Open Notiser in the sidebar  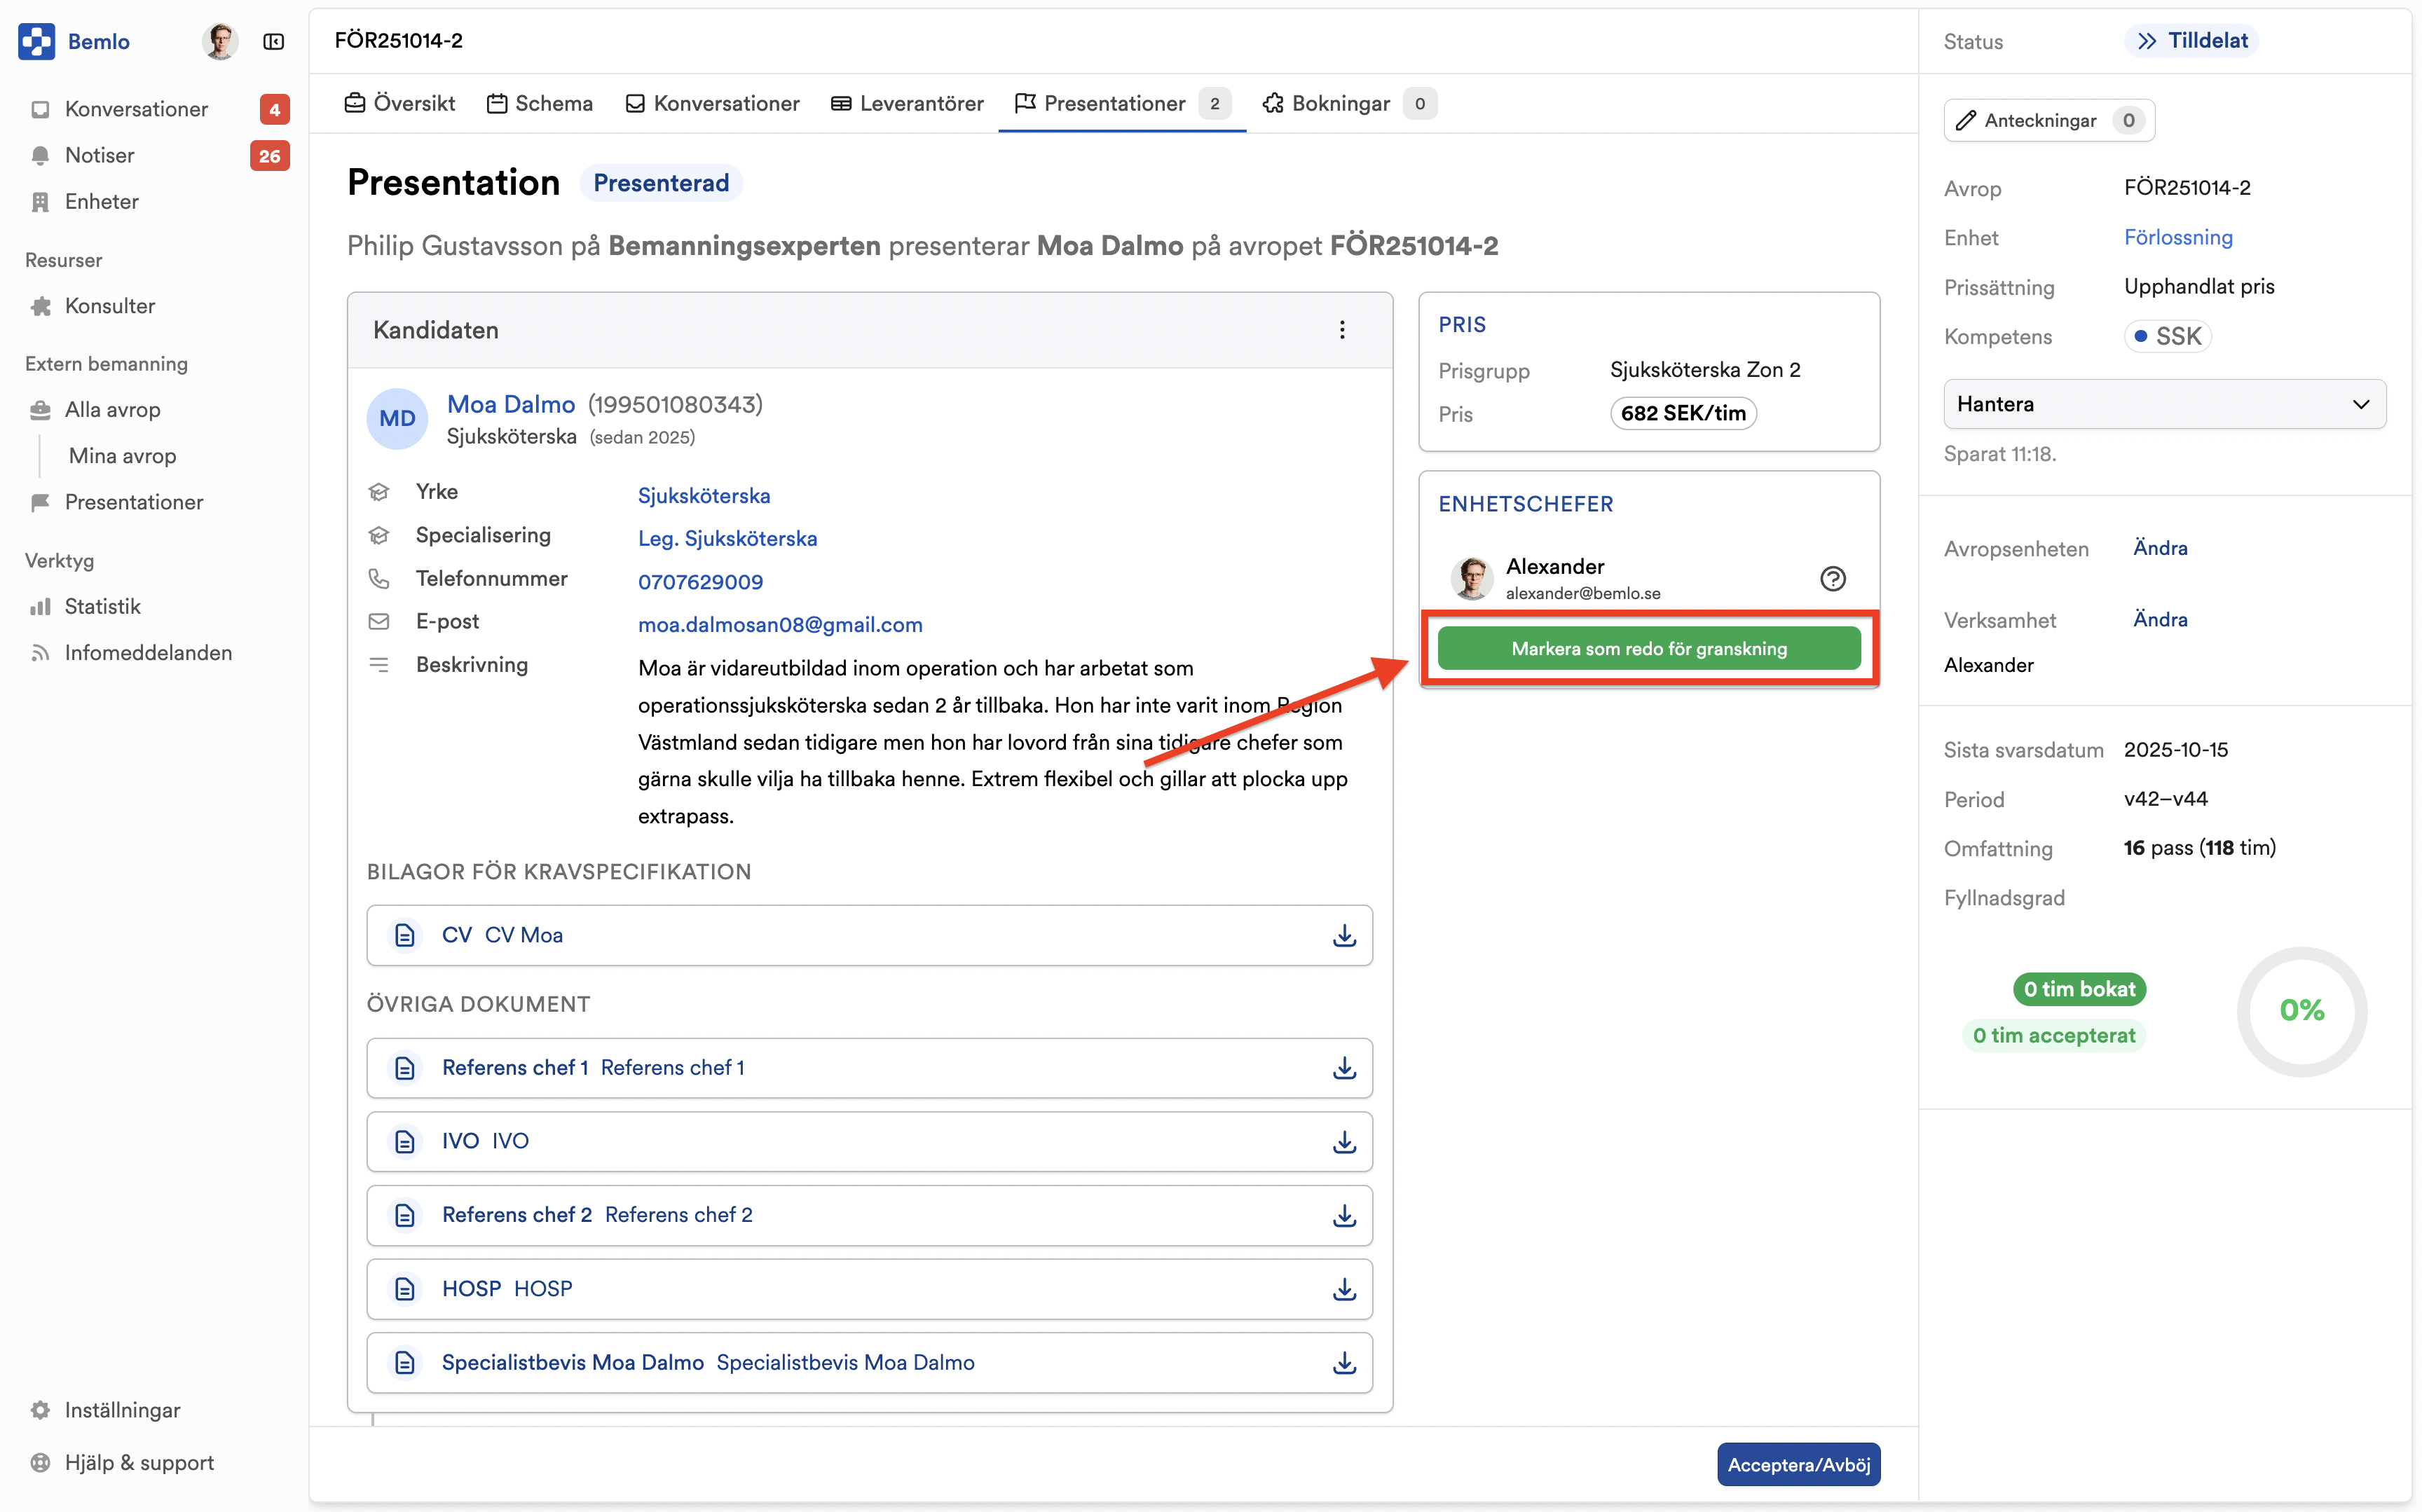[x=99, y=155]
